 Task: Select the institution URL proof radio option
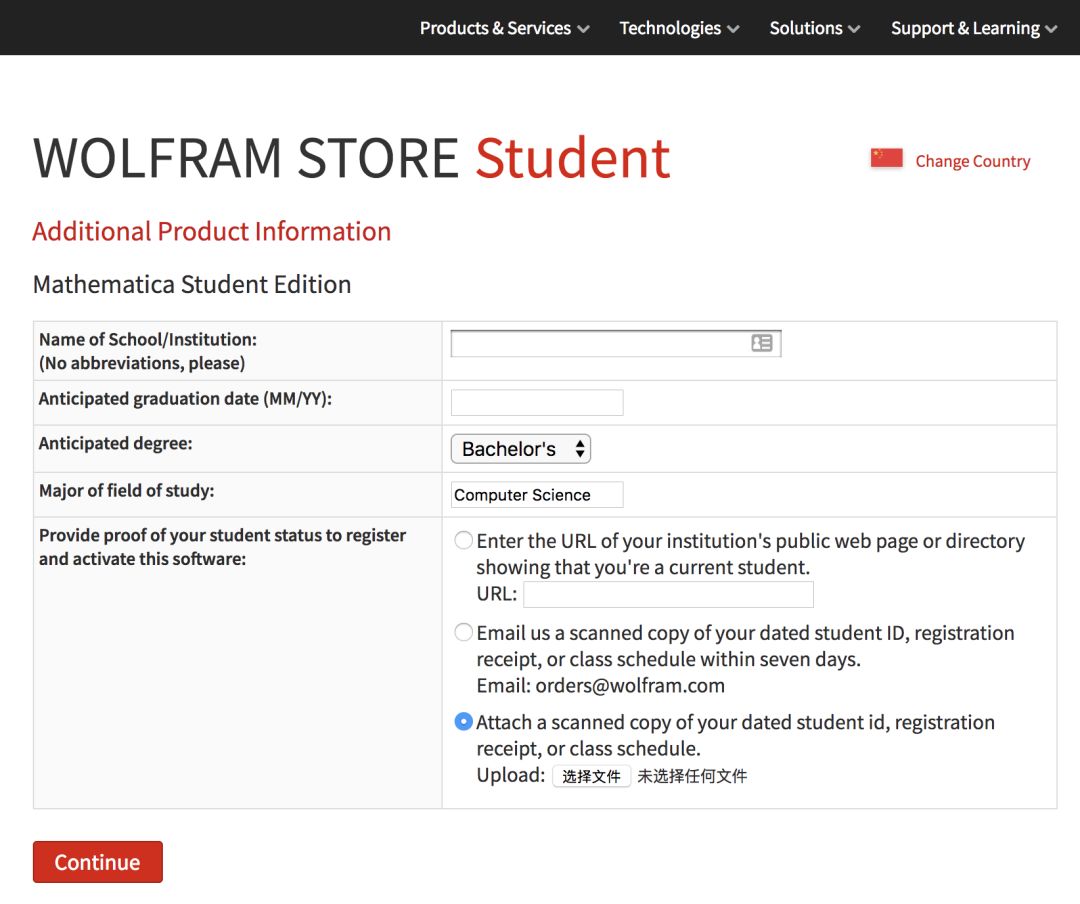tap(464, 541)
